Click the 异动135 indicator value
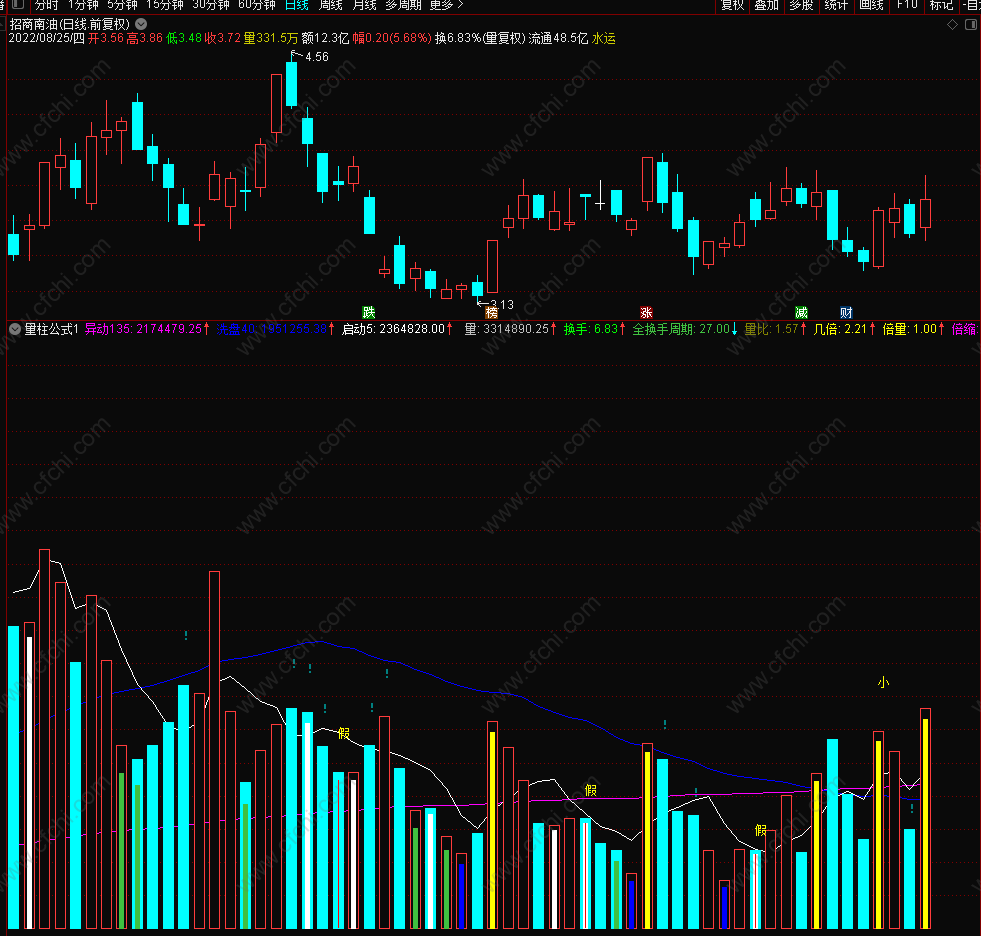The image size is (981, 936). (143, 328)
